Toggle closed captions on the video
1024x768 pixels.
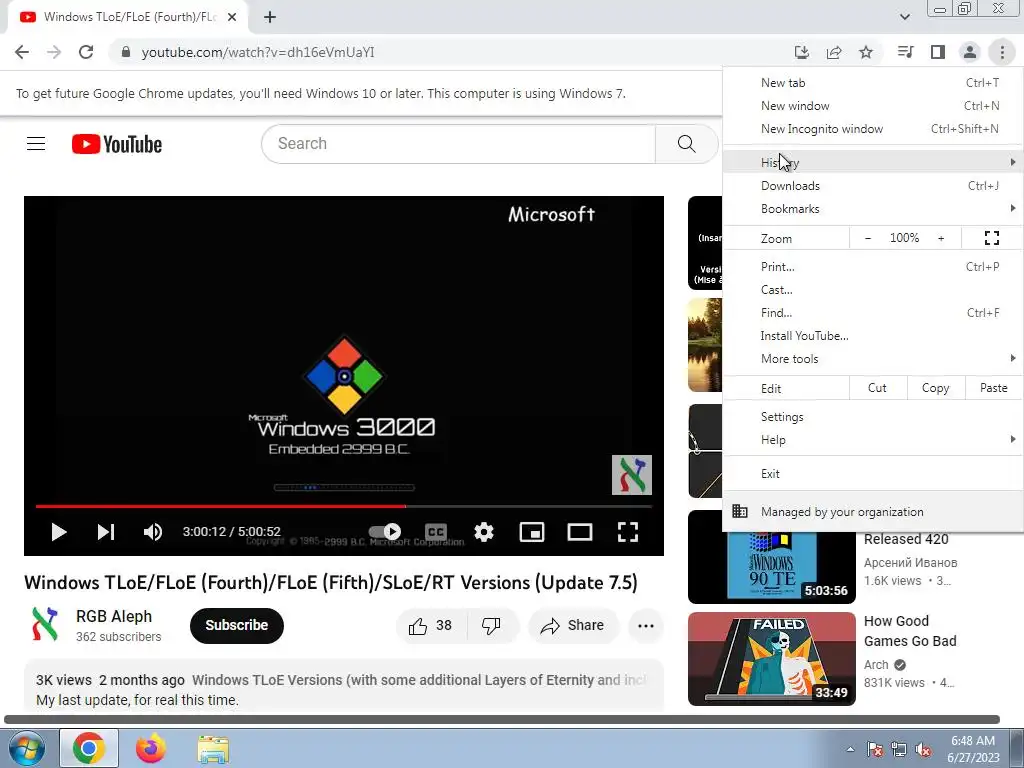(x=436, y=532)
